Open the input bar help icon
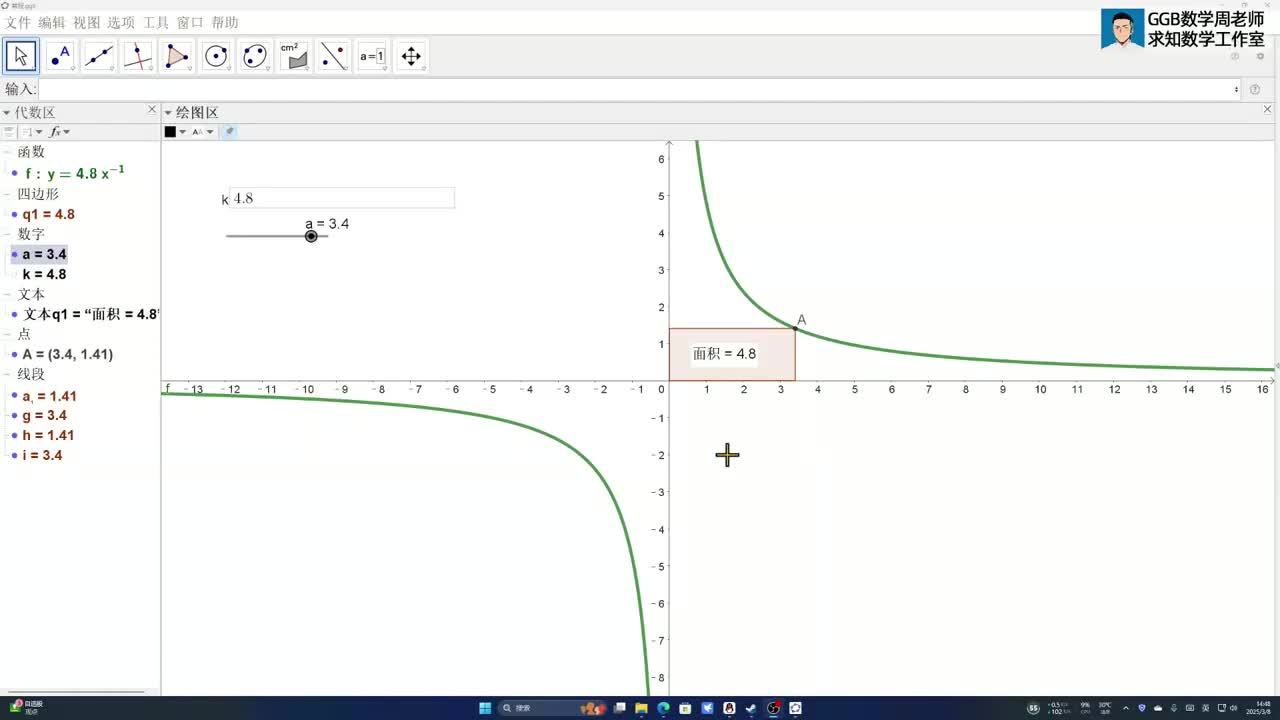 coord(1255,90)
